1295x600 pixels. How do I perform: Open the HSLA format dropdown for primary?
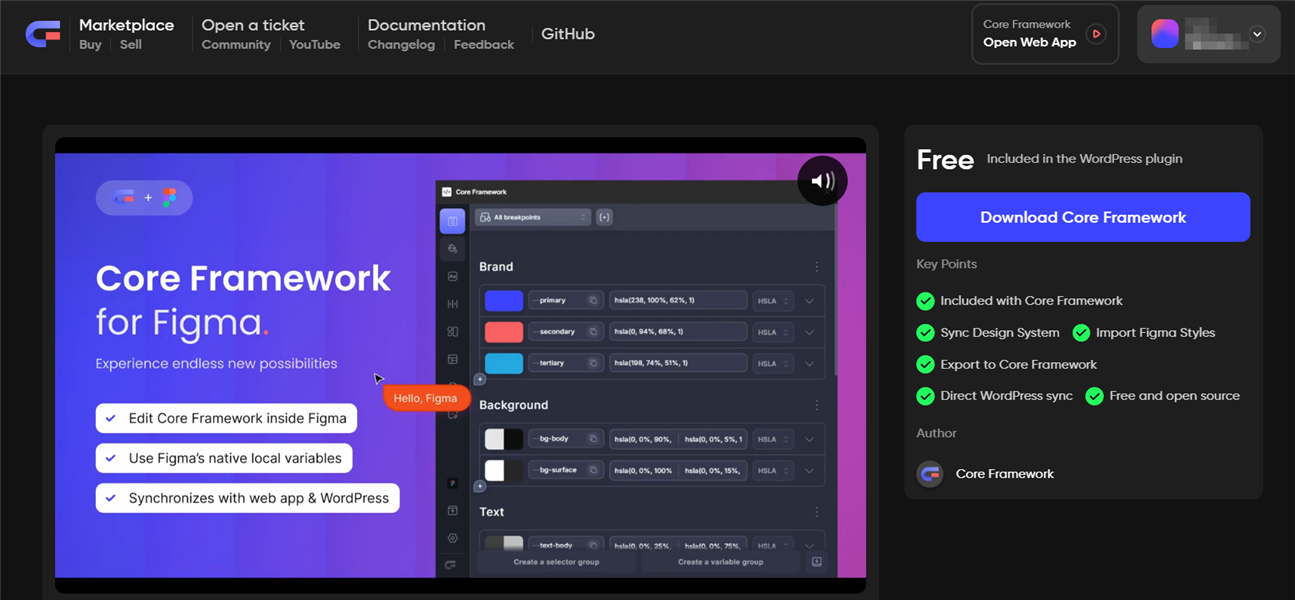tap(773, 300)
